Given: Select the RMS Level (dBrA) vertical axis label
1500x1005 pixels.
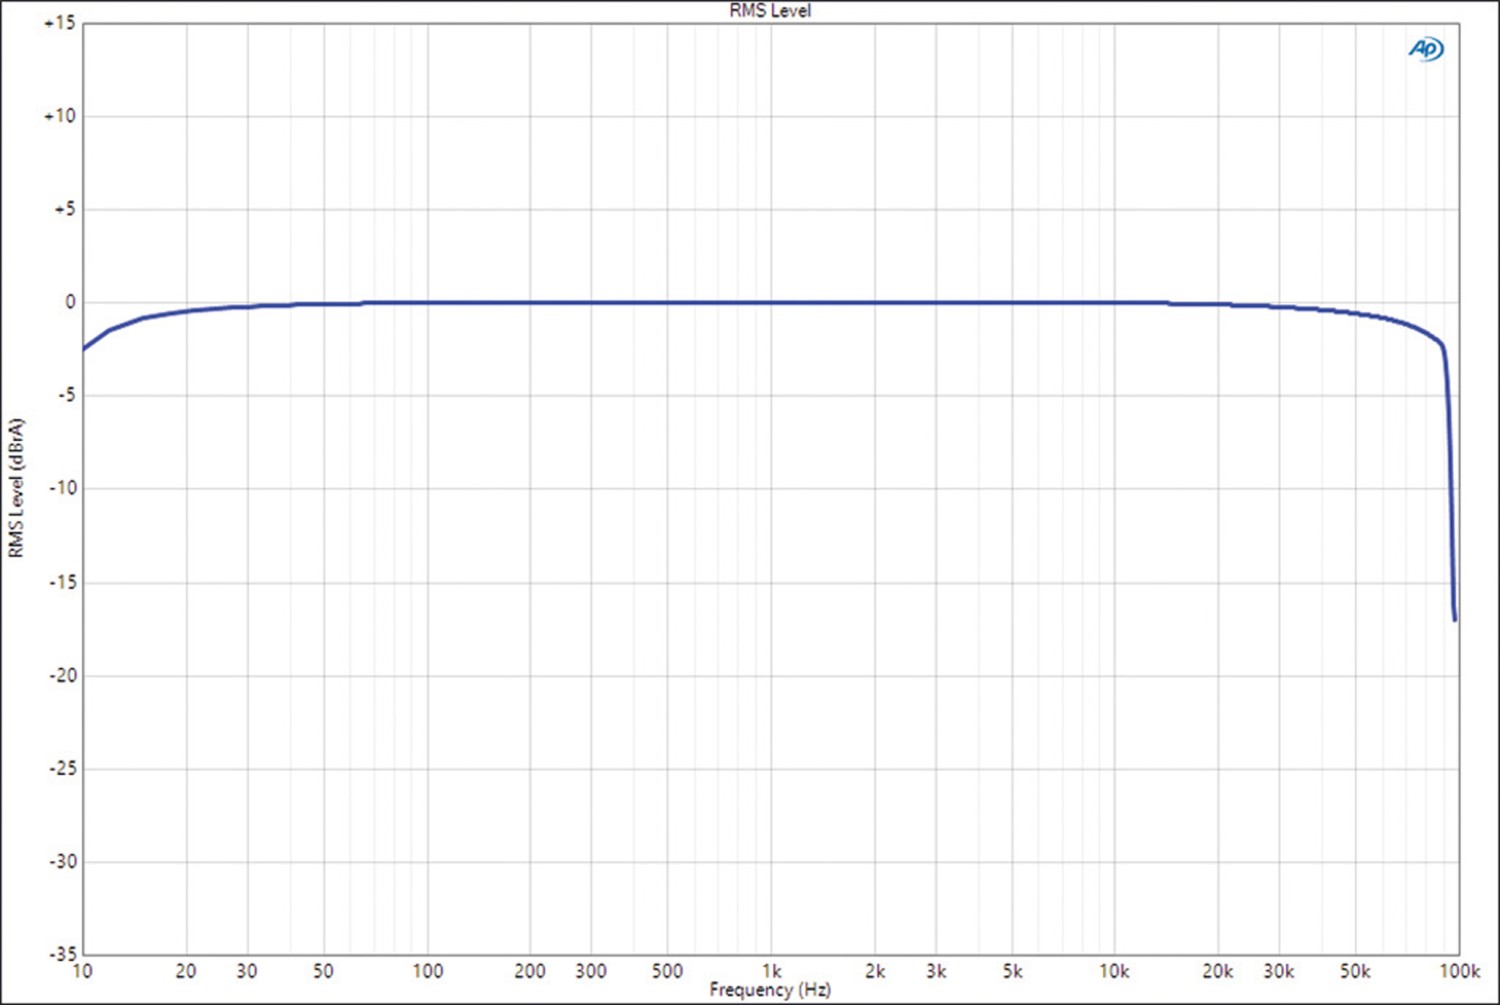Looking at the screenshot, I should tap(16, 488).
